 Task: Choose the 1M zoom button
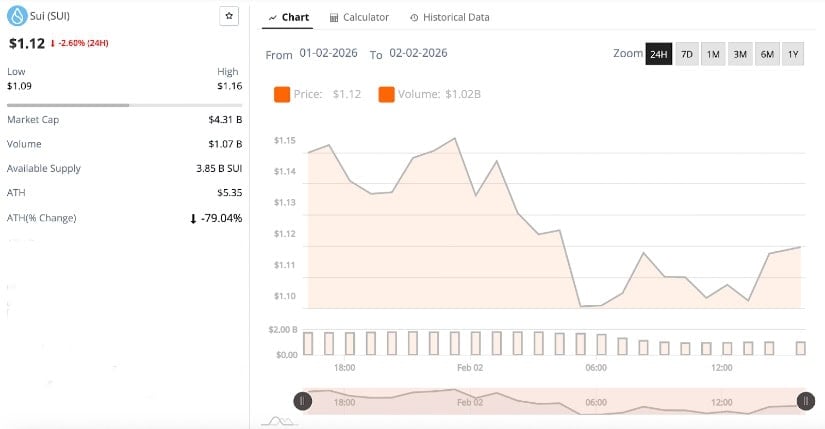[713, 54]
